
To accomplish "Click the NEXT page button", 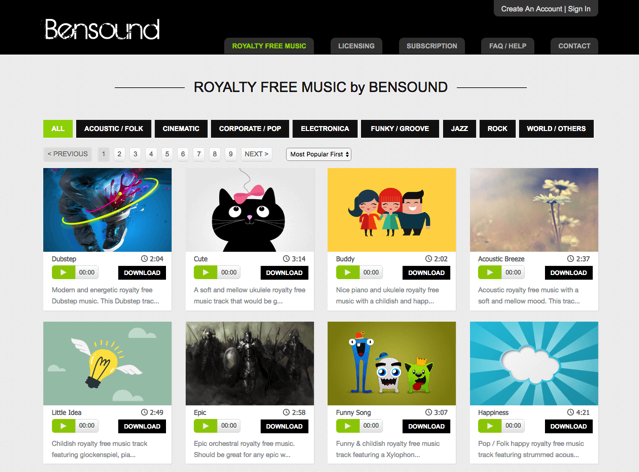I will click(x=256, y=154).
